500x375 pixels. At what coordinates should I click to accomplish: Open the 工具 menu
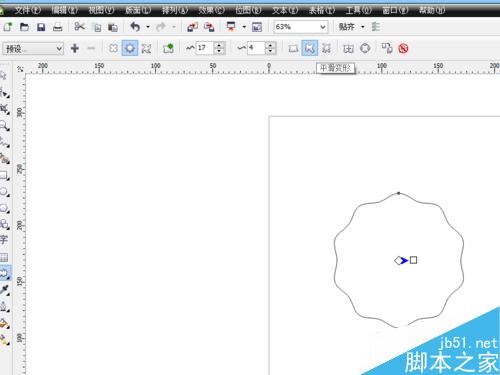pyautogui.click(x=358, y=10)
